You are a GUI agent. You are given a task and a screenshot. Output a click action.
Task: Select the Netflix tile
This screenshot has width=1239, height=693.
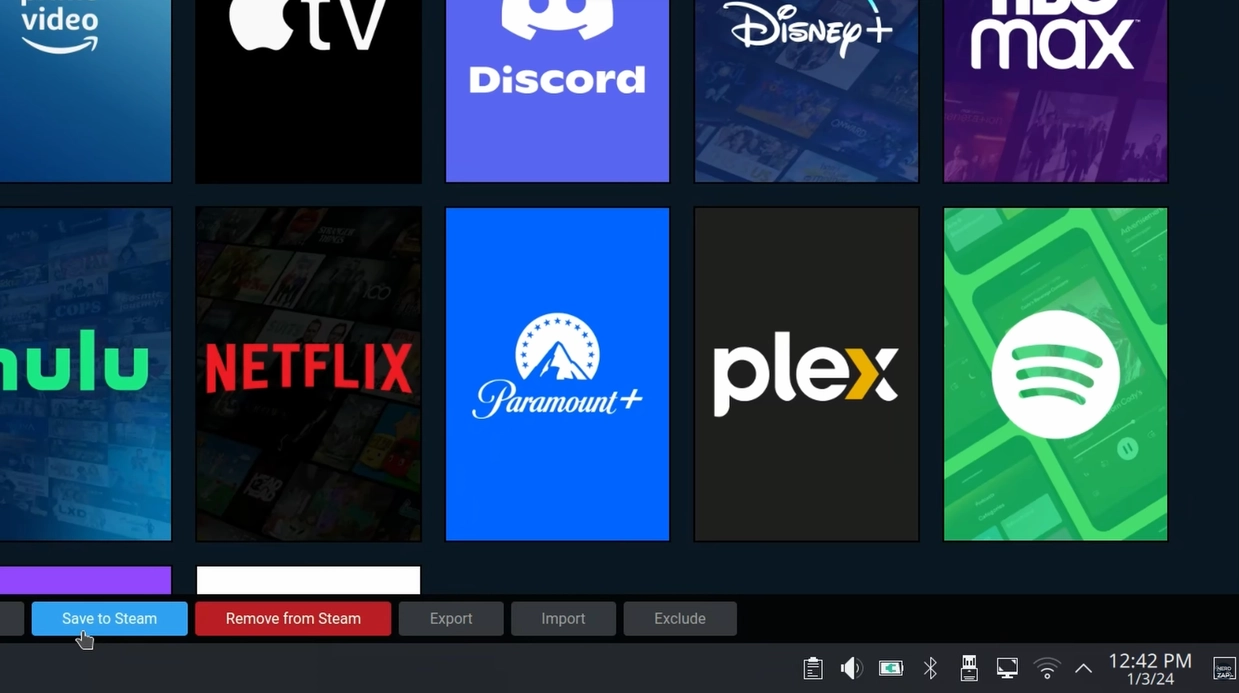click(x=308, y=374)
